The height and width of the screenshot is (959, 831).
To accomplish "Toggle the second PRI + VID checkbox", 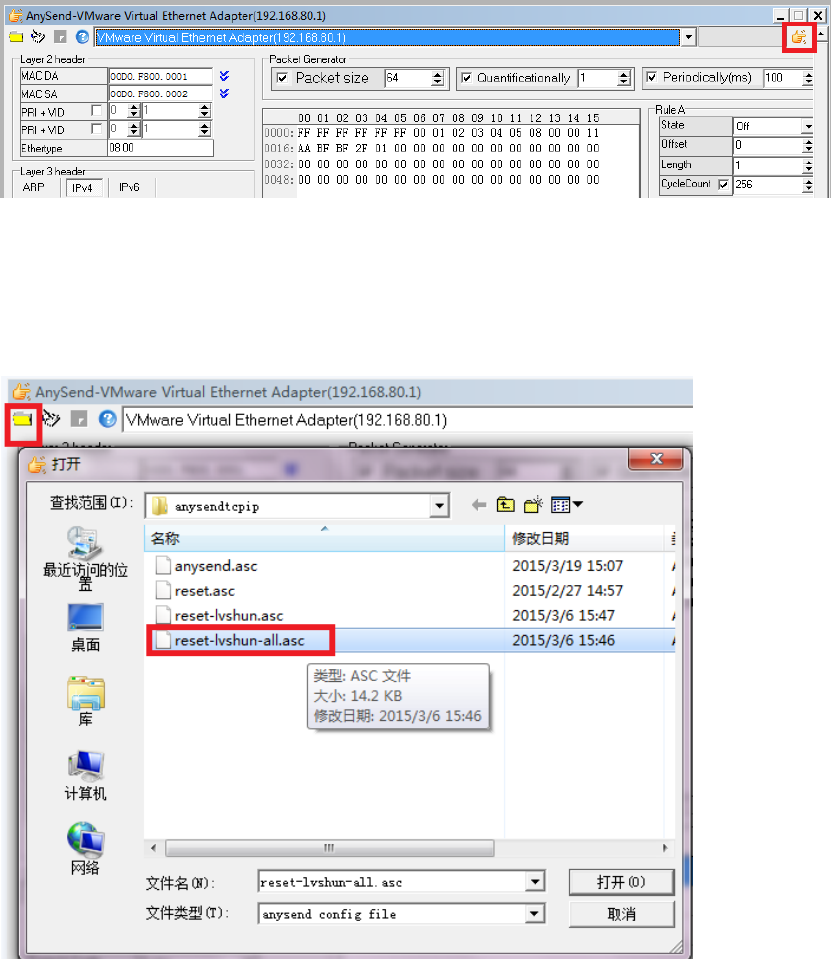I will 96,128.
